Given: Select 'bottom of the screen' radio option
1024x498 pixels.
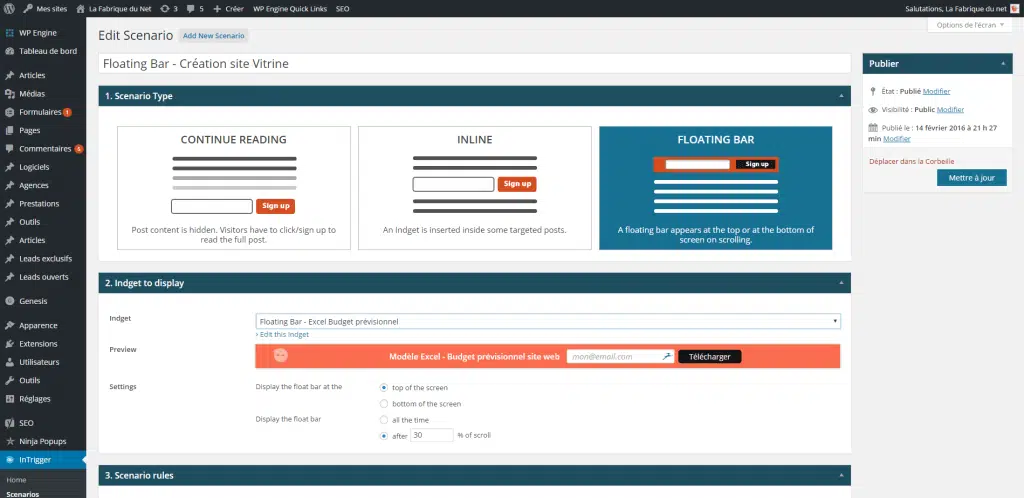Looking at the screenshot, I should click(384, 403).
